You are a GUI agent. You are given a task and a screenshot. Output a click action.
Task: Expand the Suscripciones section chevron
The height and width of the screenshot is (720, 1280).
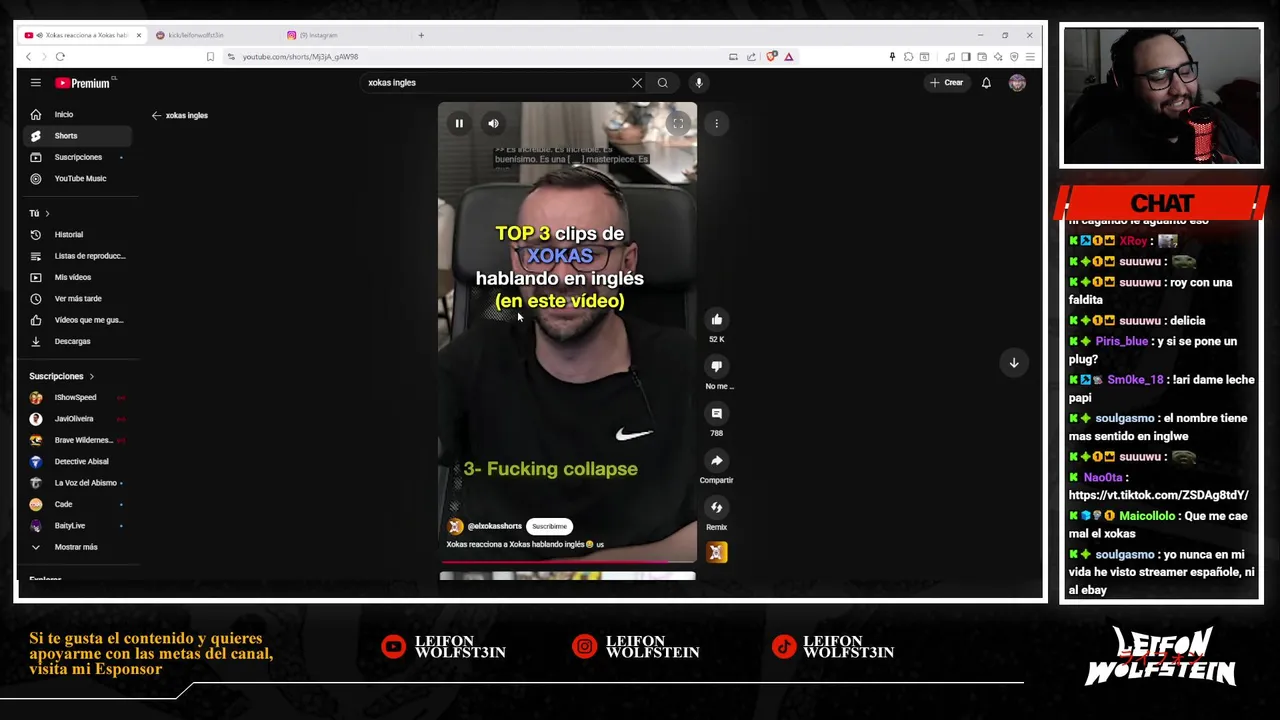point(91,376)
